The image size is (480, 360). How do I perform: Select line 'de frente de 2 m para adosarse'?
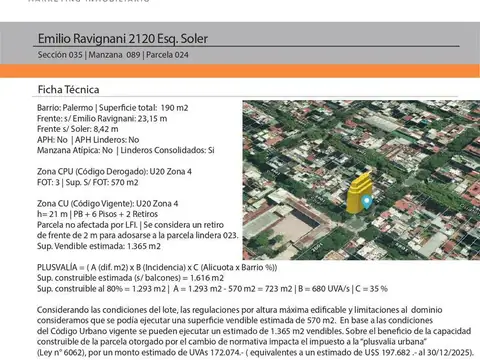138,235
